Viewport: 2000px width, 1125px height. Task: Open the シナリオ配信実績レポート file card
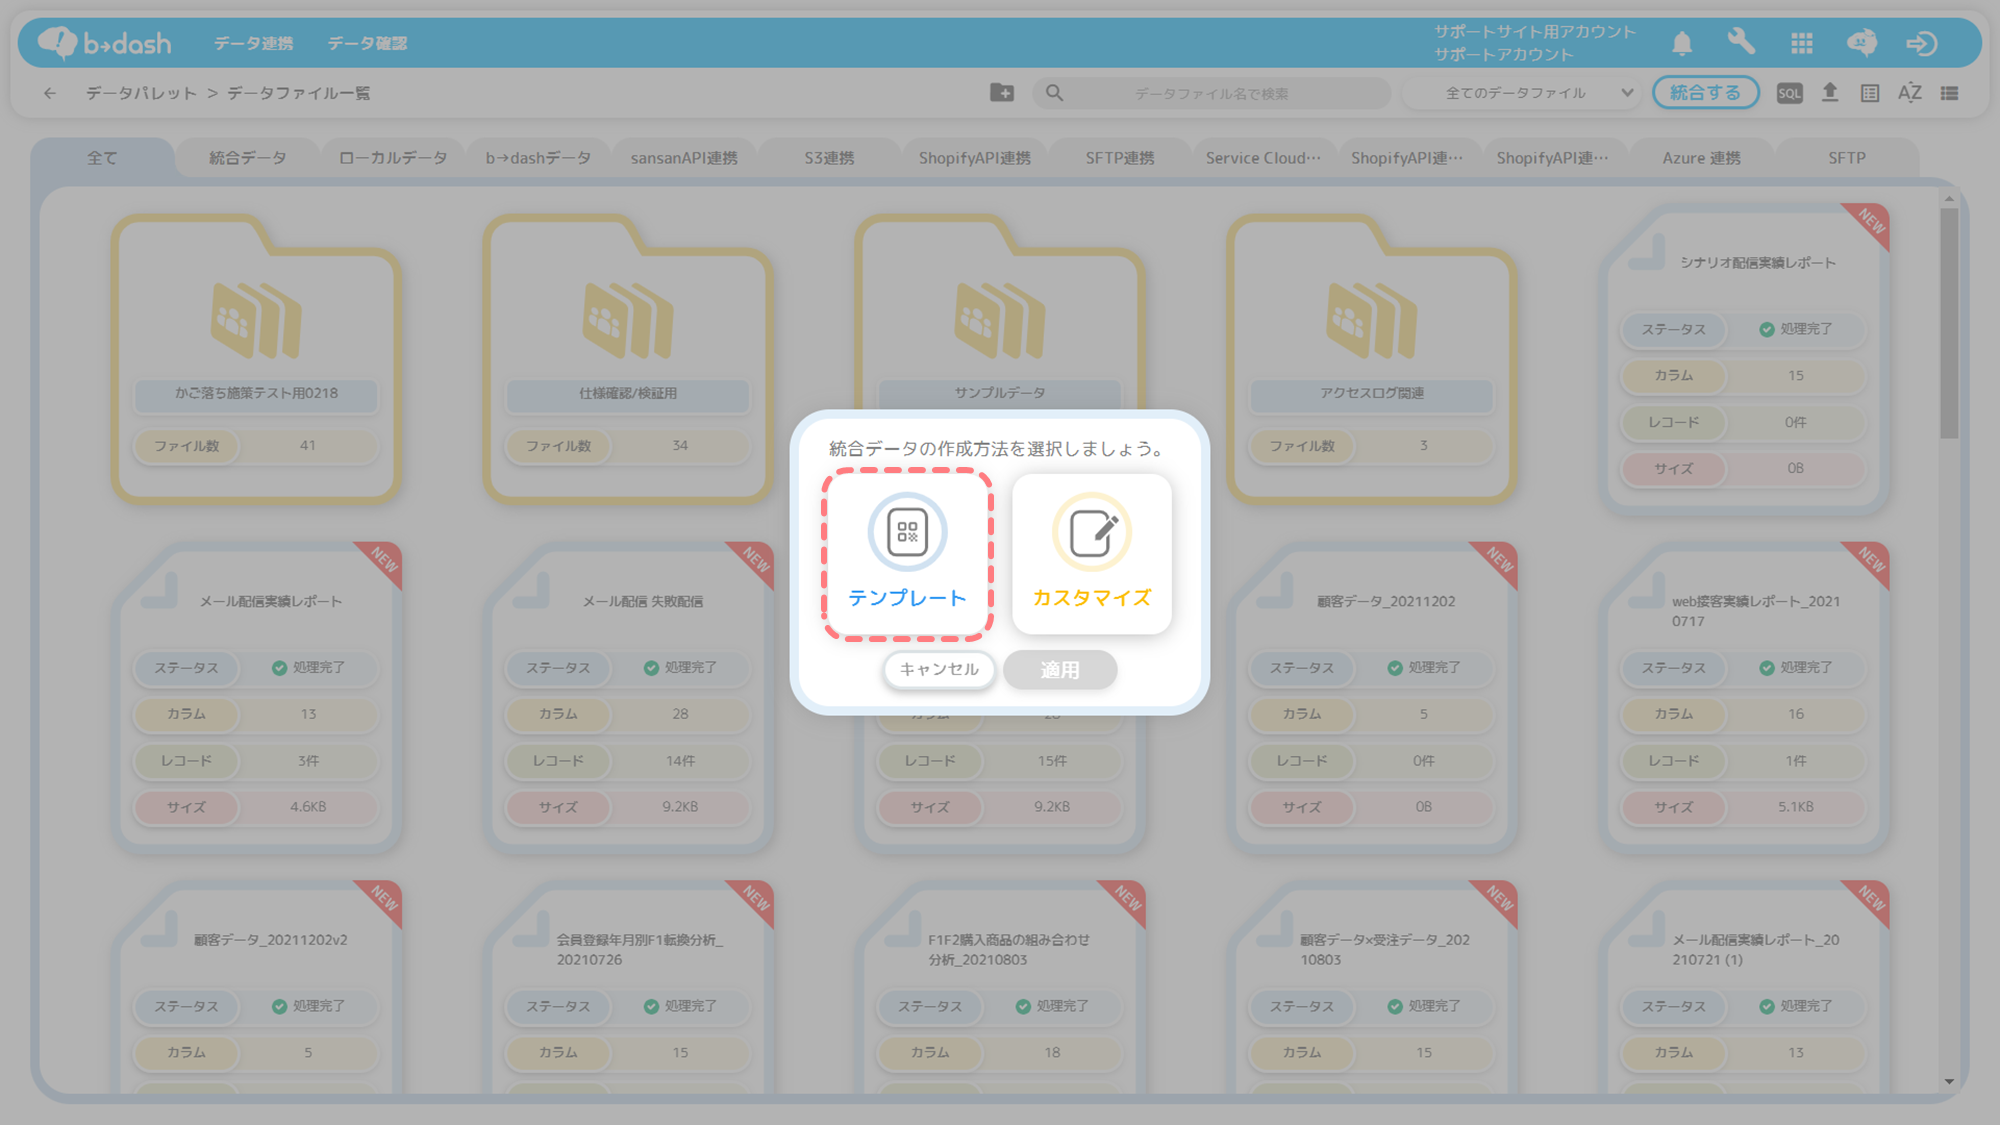(1744, 360)
